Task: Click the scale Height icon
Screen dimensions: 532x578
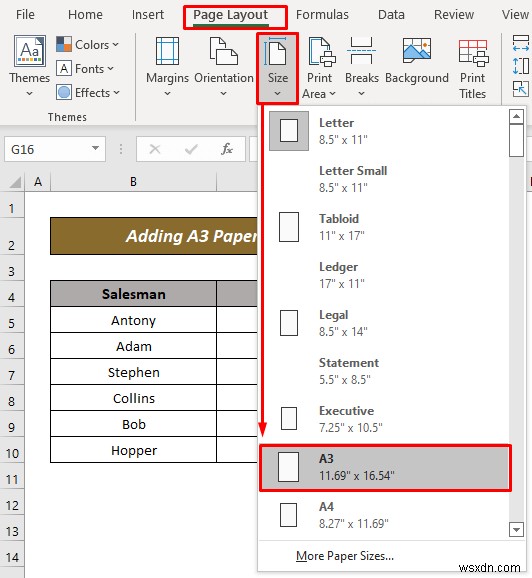Action: point(521,66)
